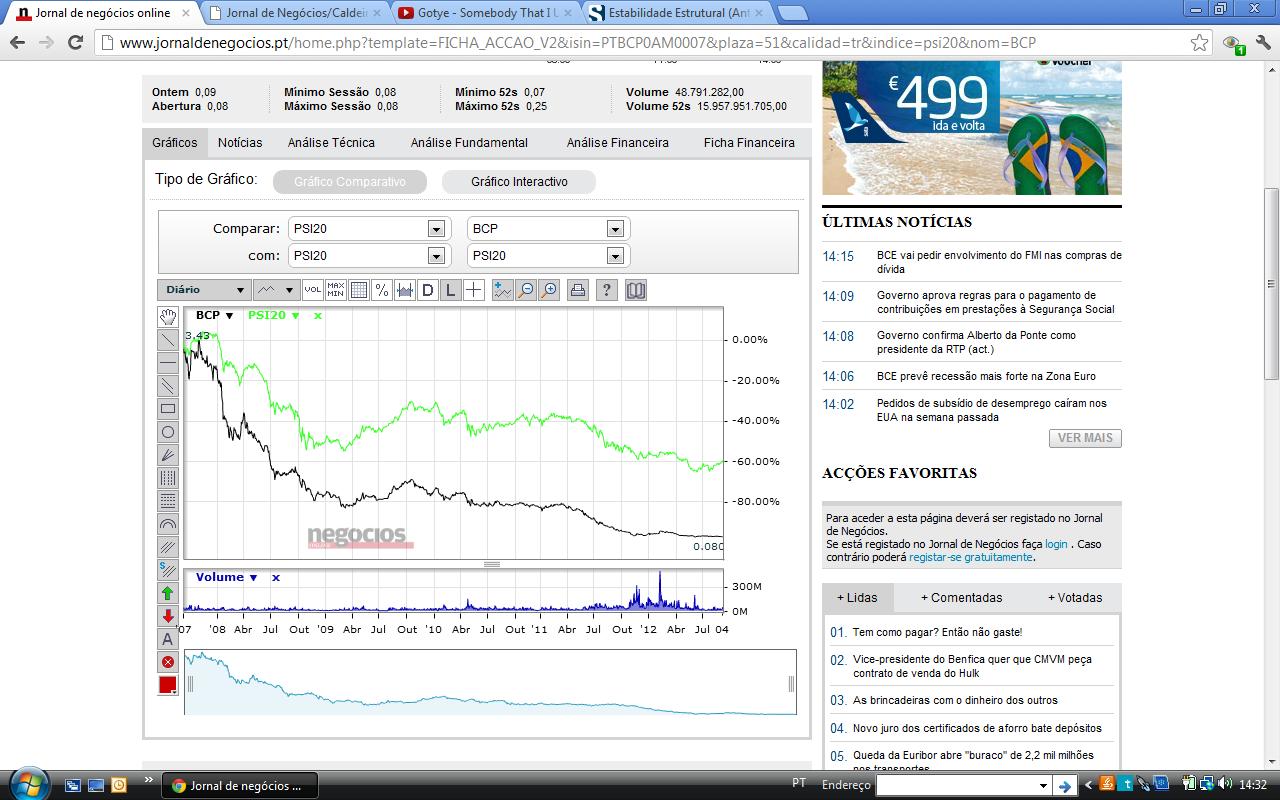Open news 'BCE prevê recessão mais forte'
Screen dimensions: 1280x800
tap(986, 377)
